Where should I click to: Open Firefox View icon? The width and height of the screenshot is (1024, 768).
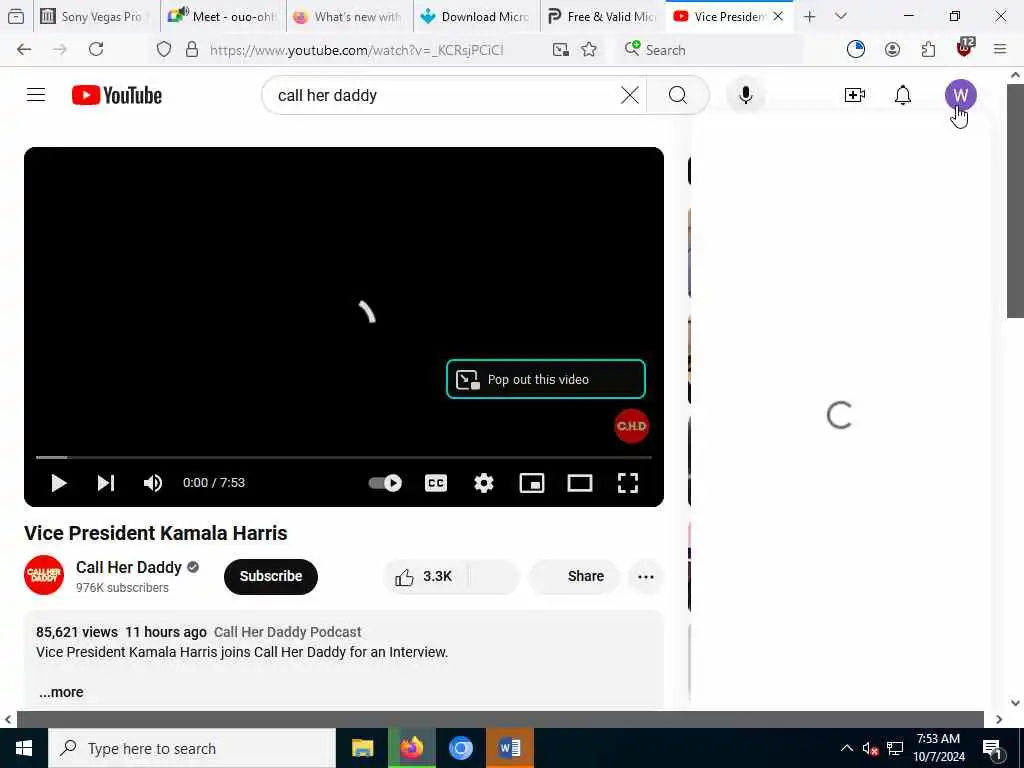click(16, 16)
